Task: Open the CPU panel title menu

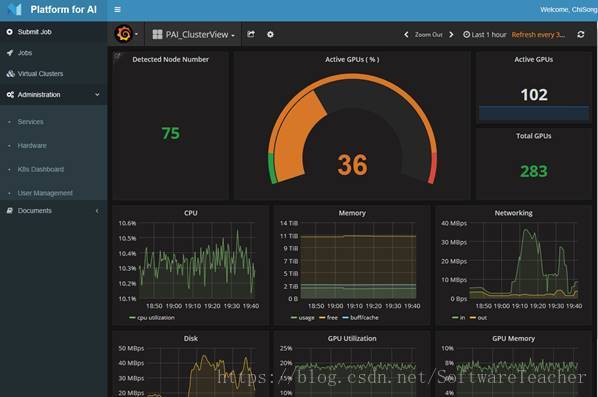Action: (191, 213)
